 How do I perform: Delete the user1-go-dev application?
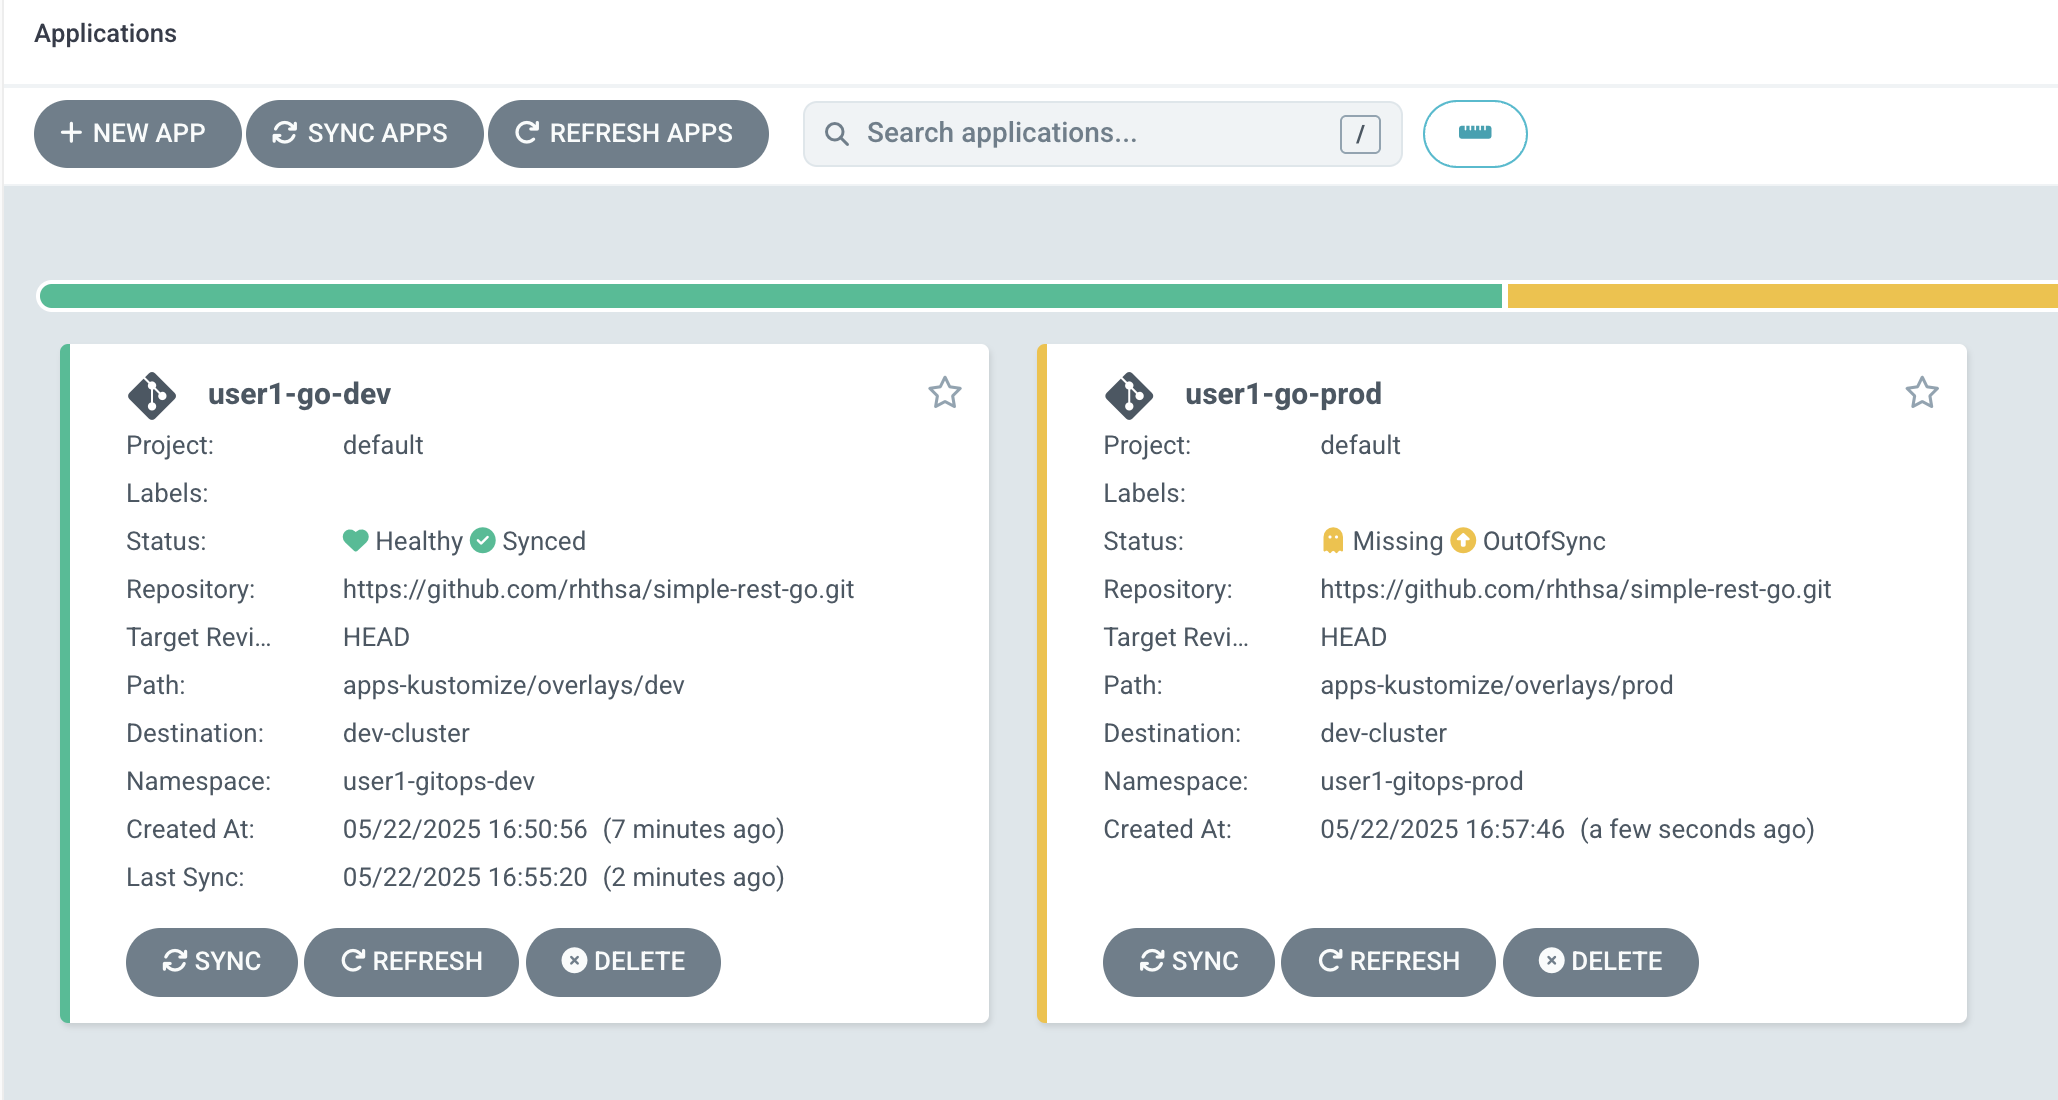[x=623, y=961]
